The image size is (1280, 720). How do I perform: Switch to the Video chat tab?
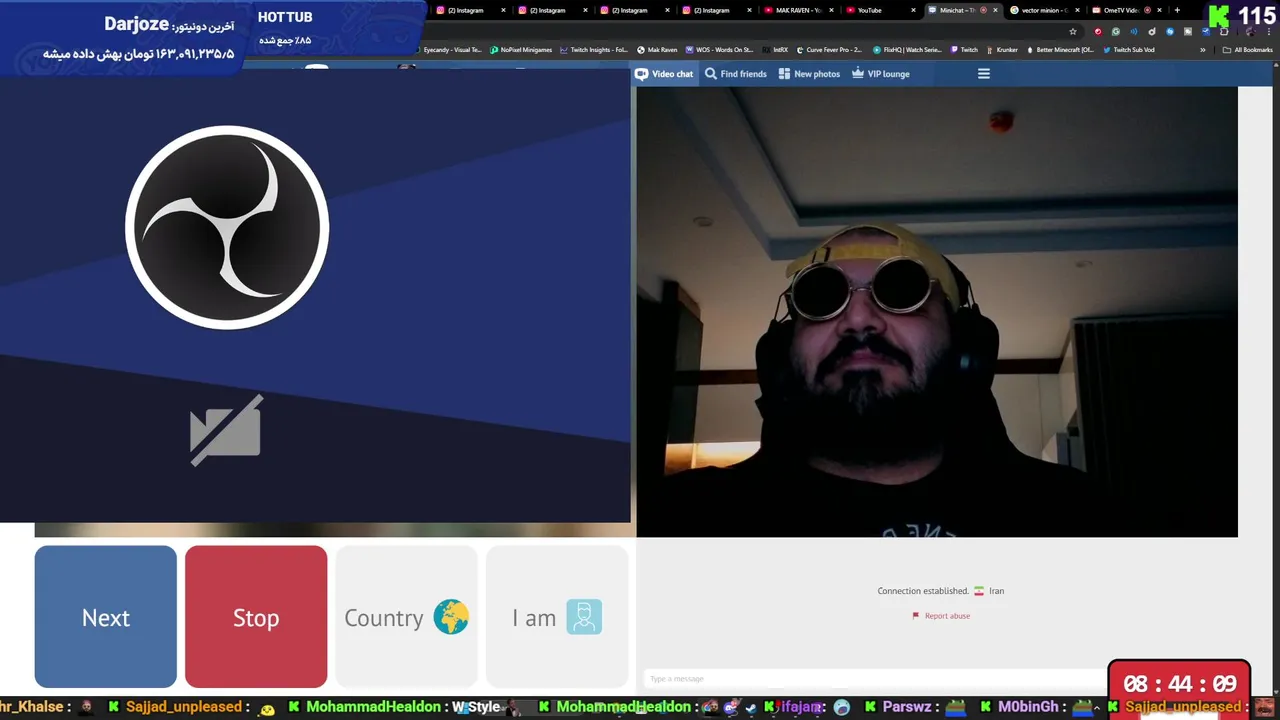tap(664, 74)
